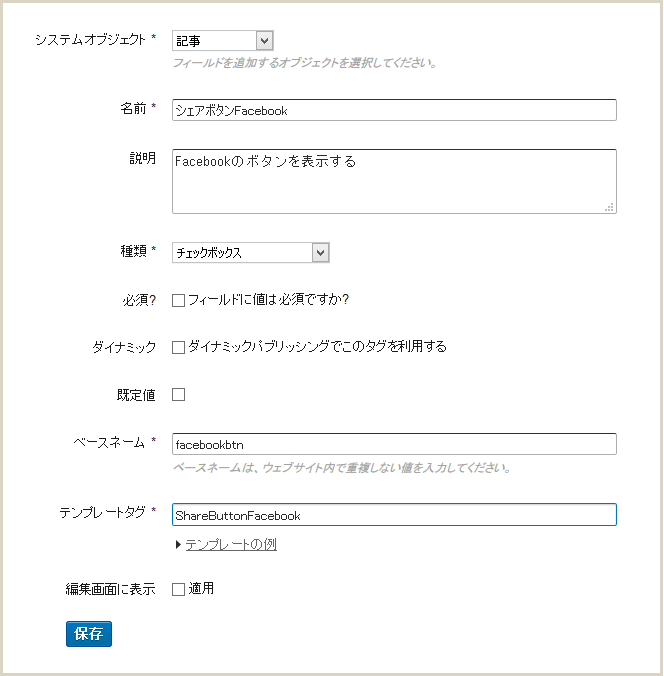Screen dimensions: 664x676
Task: Click the ダイナミックパブリッシングでこのタグを利用する label
Action: coord(317,346)
